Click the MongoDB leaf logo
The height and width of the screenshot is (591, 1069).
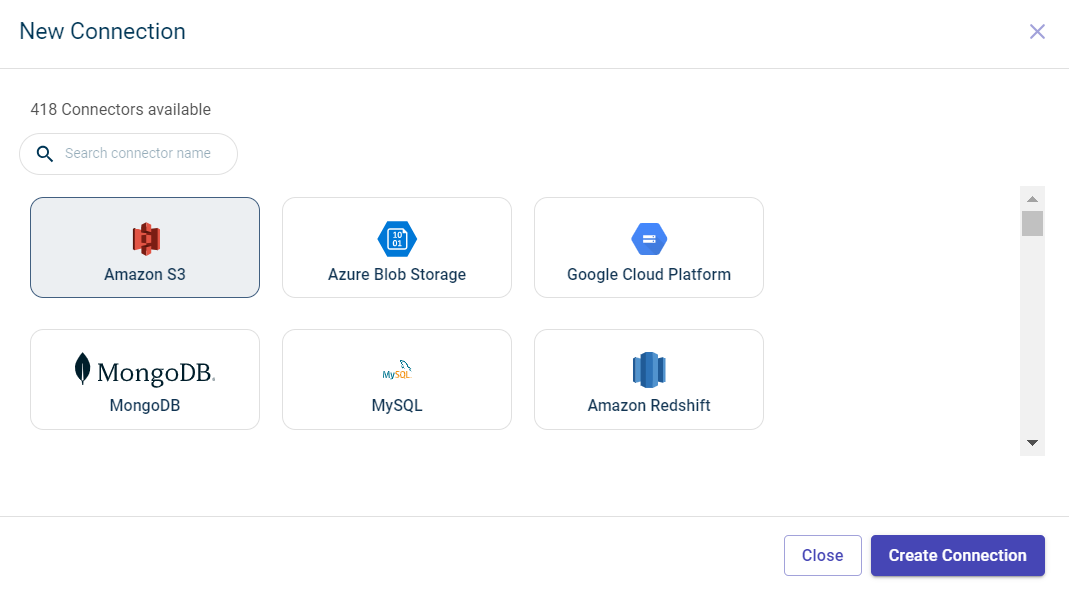[x=83, y=369]
